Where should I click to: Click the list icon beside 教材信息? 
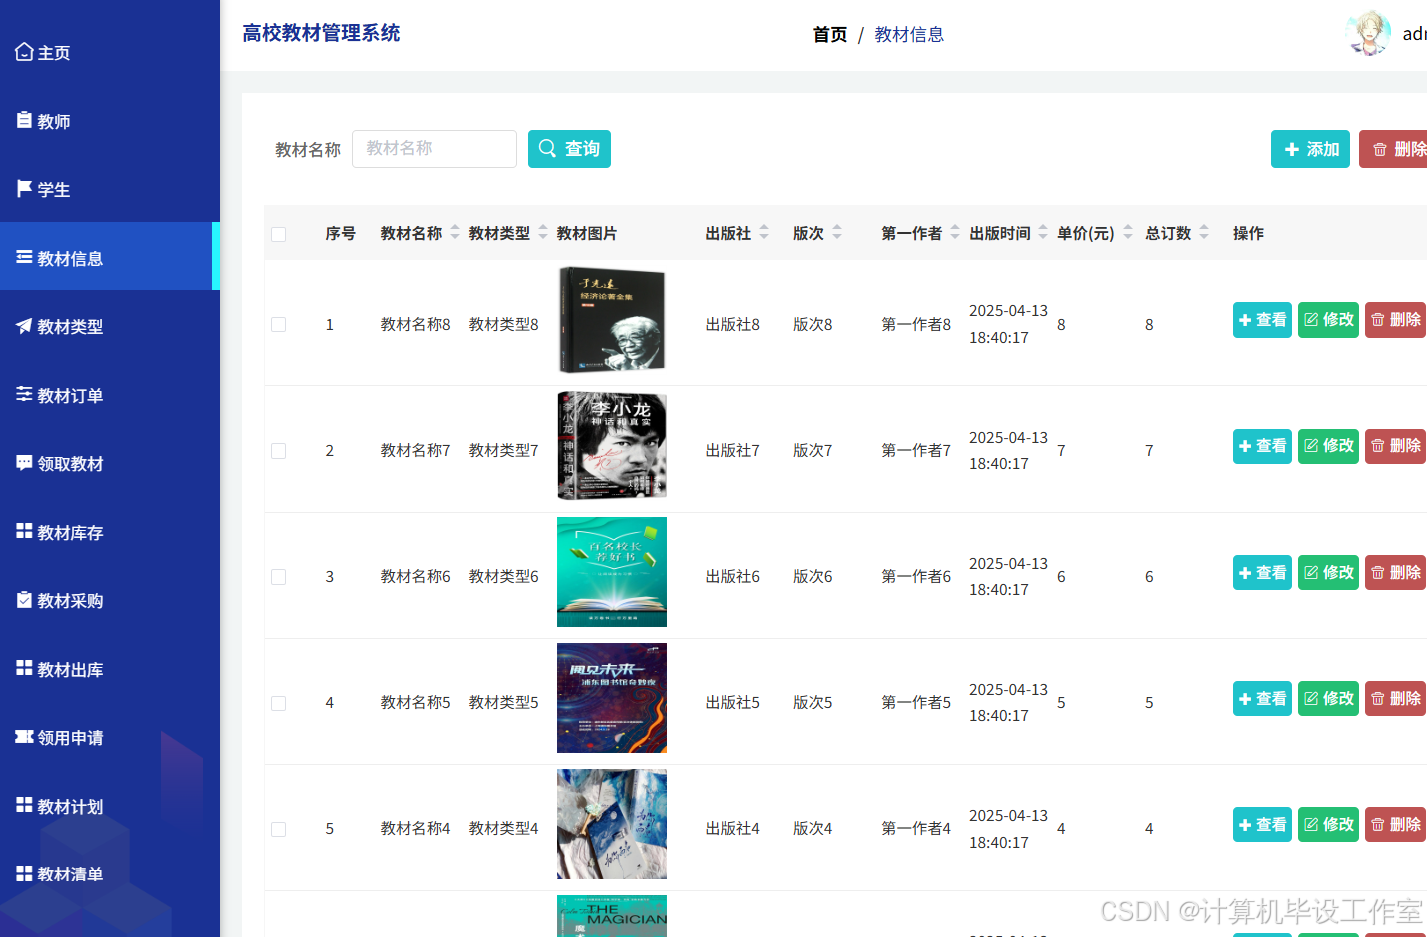tap(24, 257)
